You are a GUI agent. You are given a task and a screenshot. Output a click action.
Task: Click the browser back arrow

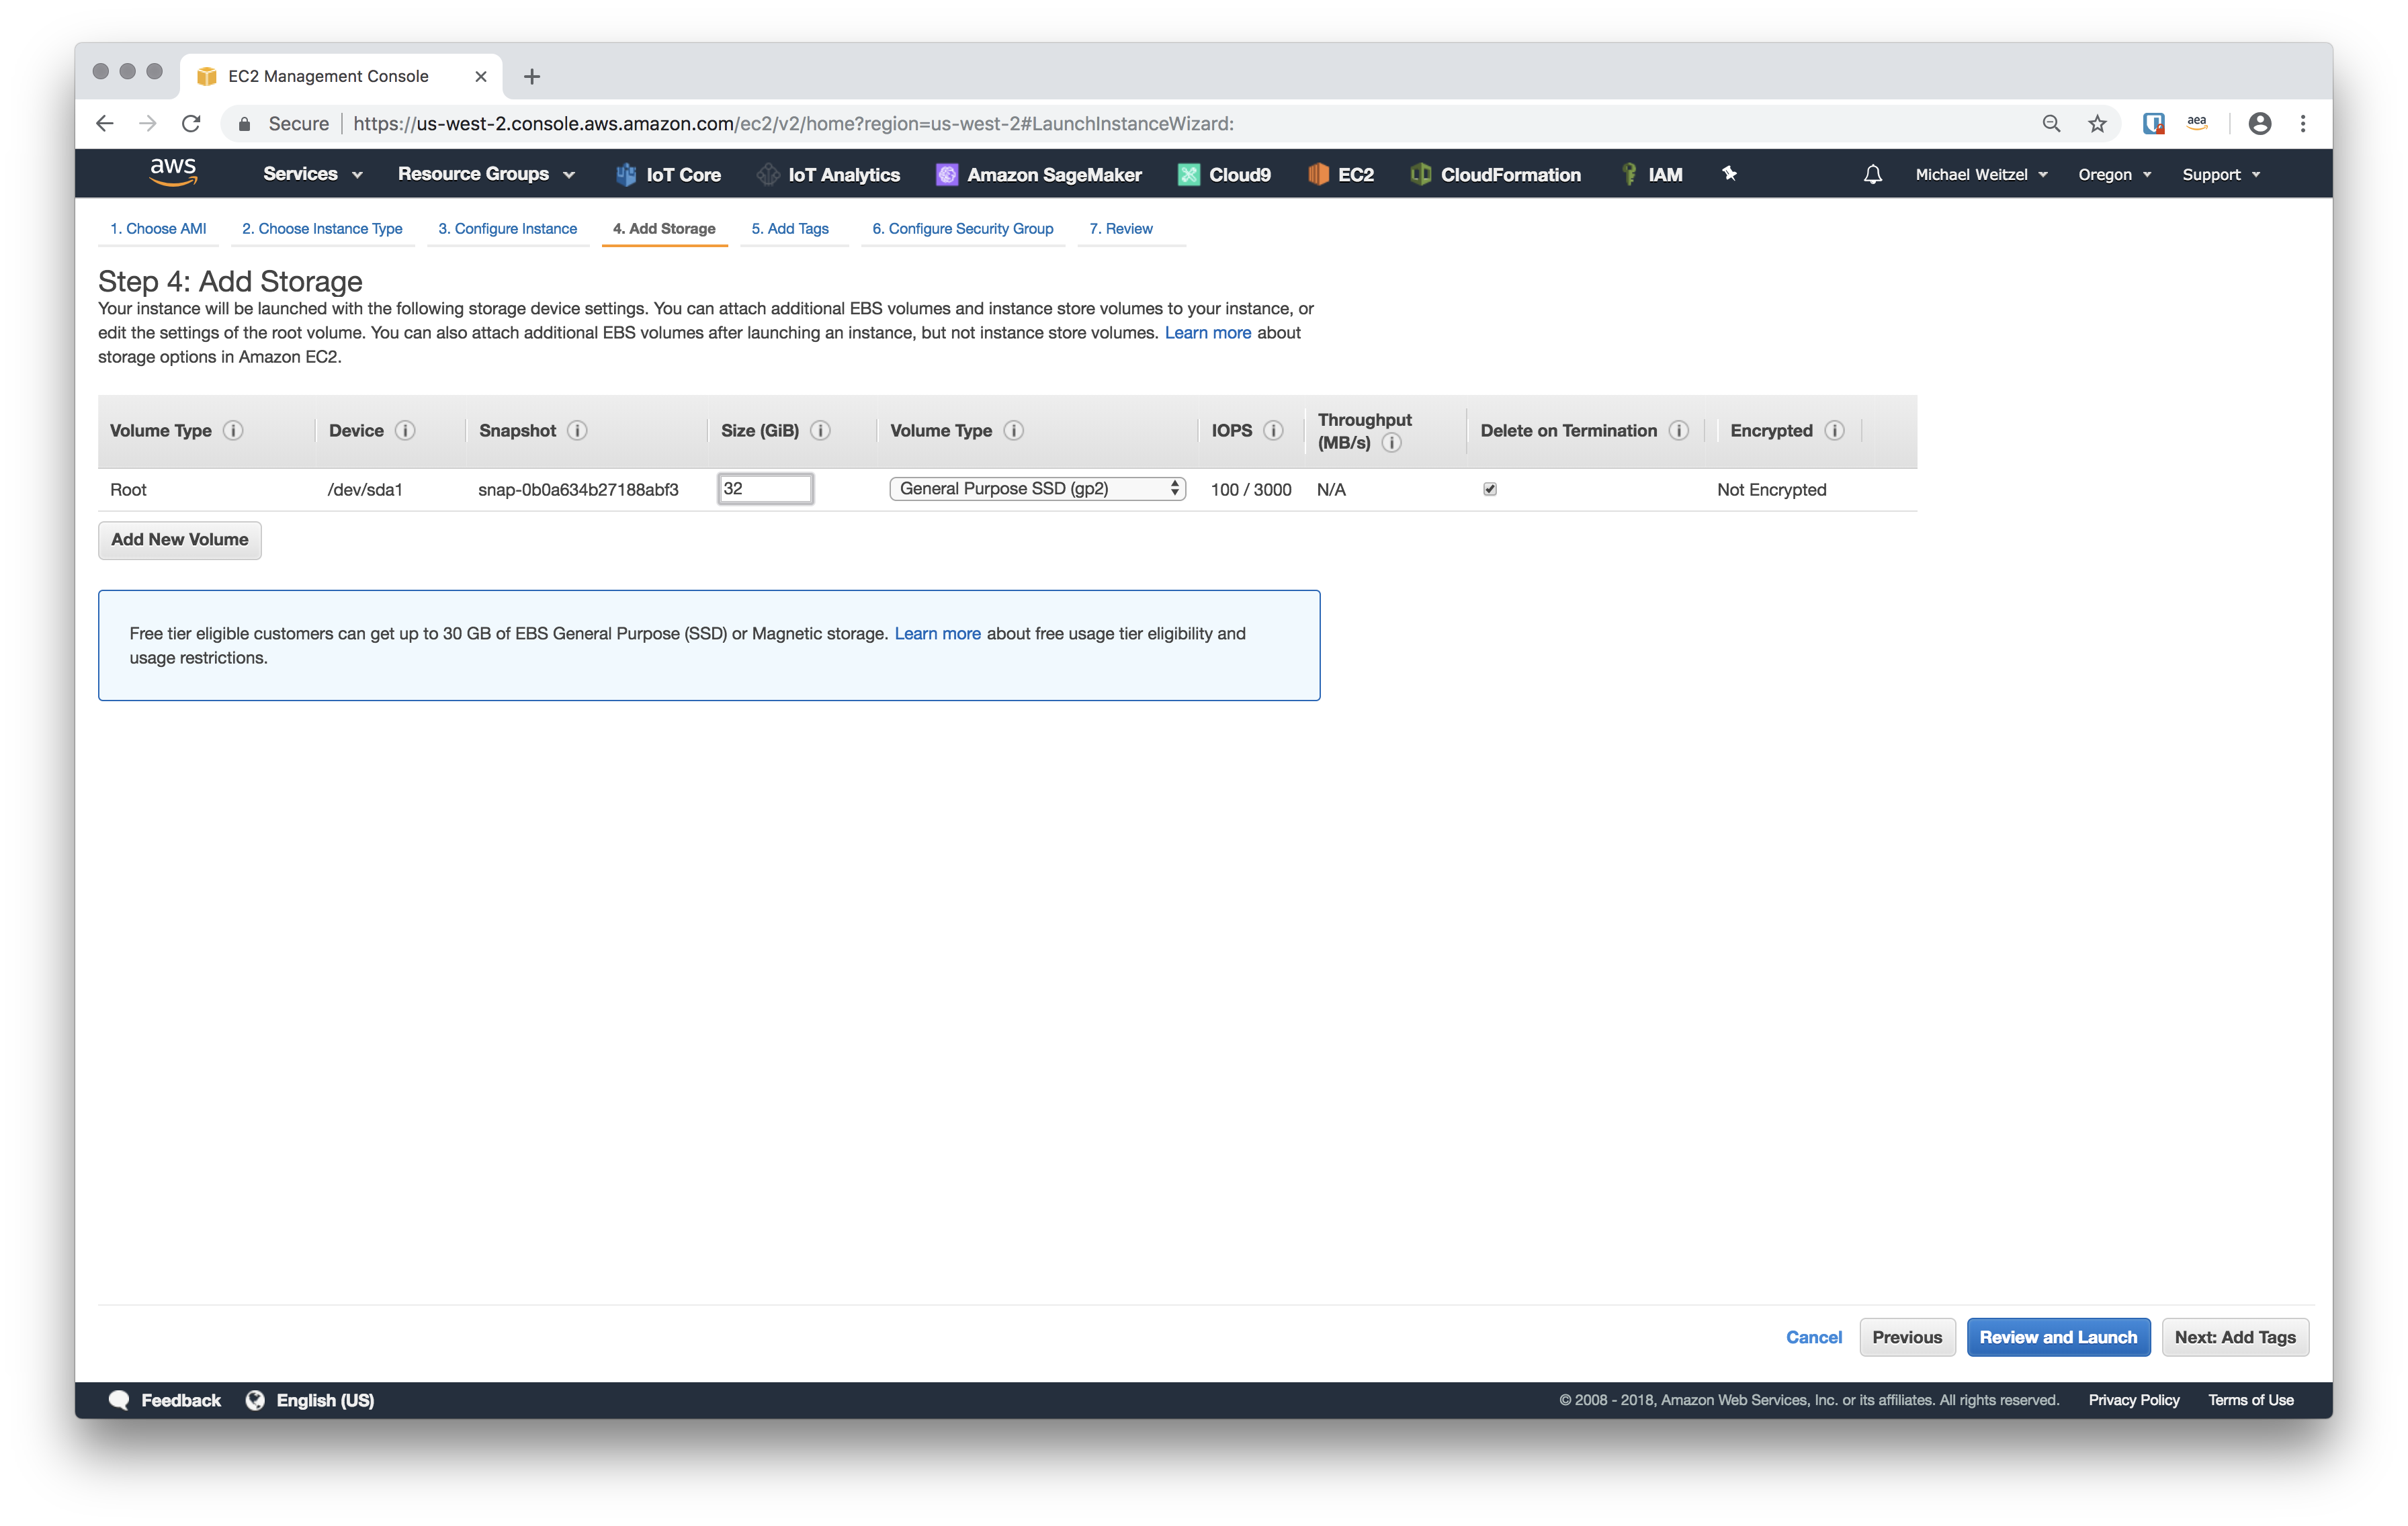click(105, 124)
